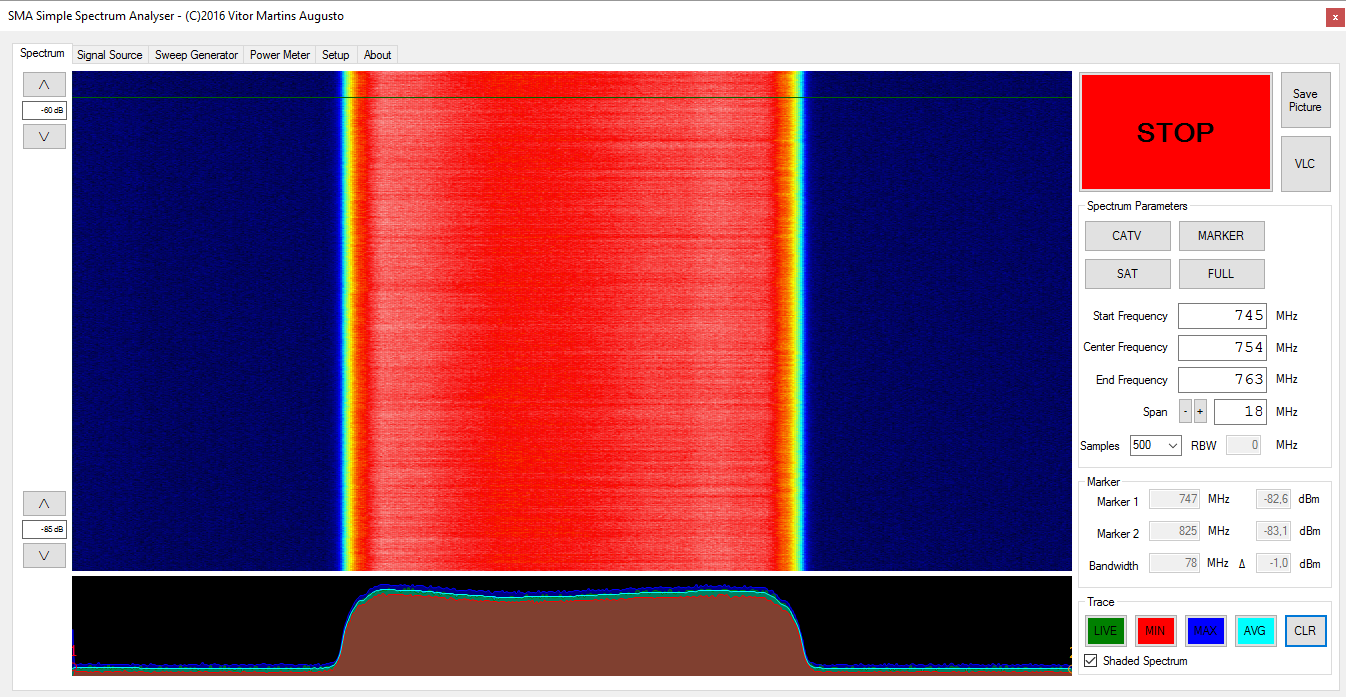1346x697 pixels.
Task: Open the Sweep Generator tab
Action: coord(196,55)
